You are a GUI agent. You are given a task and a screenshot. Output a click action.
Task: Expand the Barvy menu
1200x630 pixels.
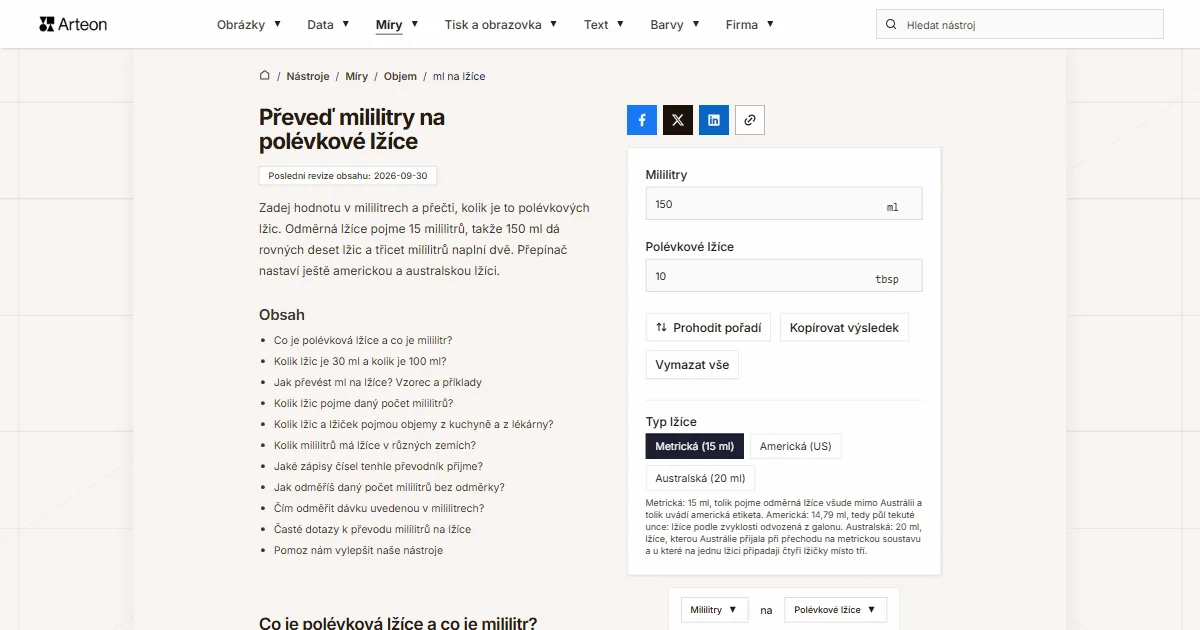click(x=675, y=25)
